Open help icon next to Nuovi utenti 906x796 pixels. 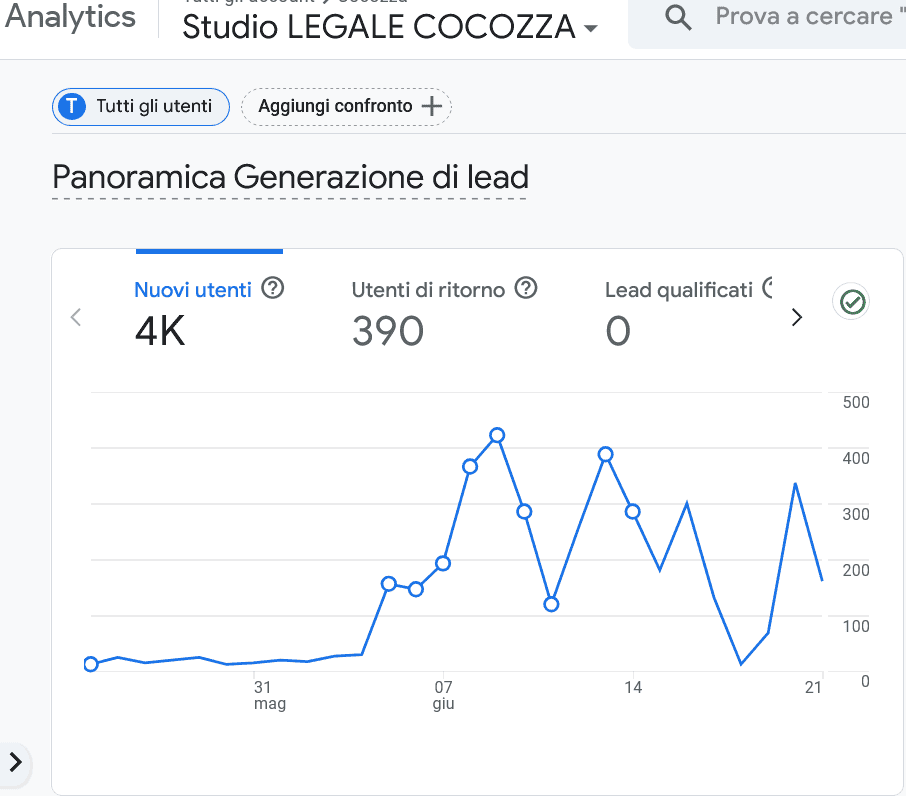coord(273,288)
